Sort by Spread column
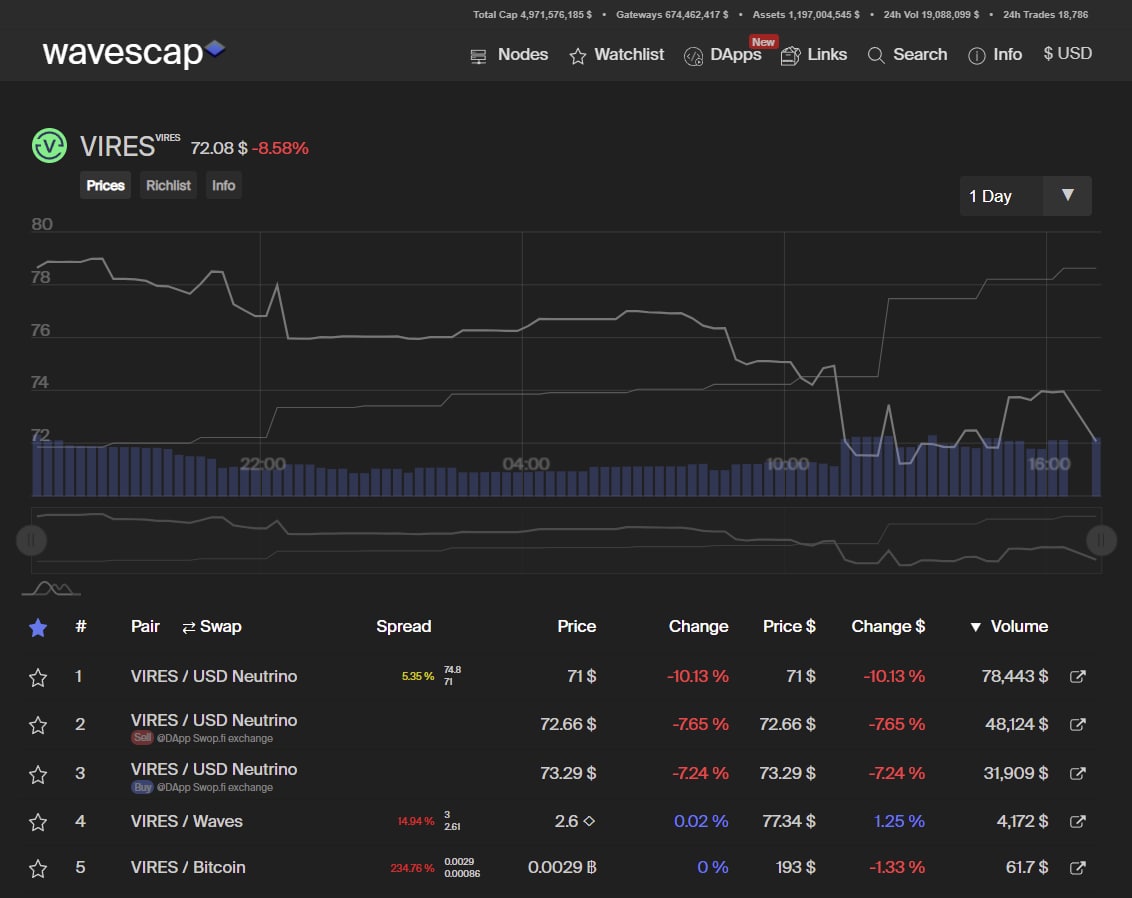Screen dimensions: 1132x898 click(404, 627)
